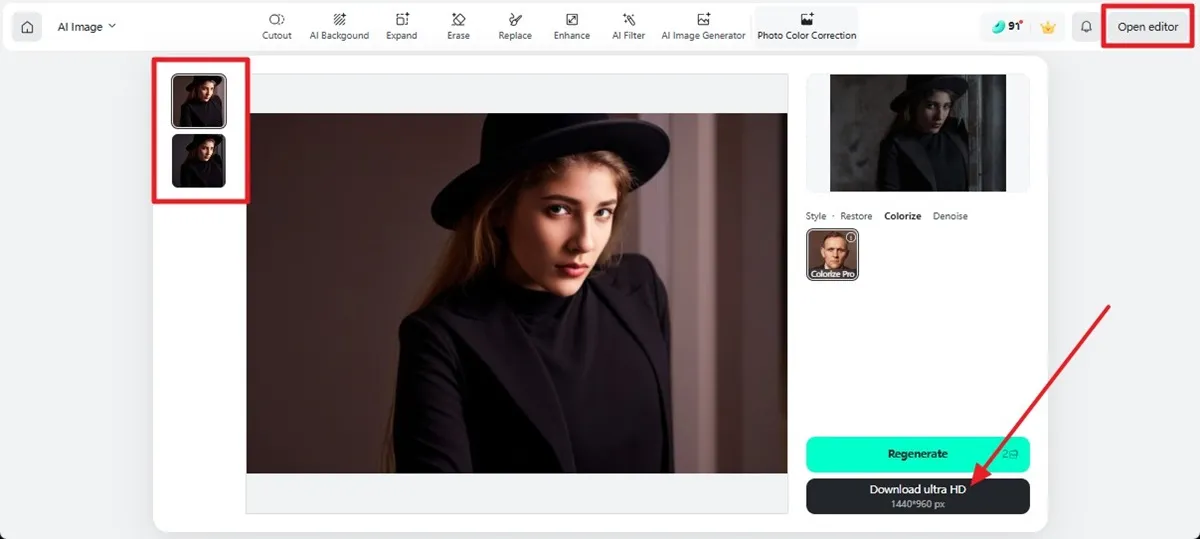
Task: Switch to the Restore tab
Action: coord(855,216)
